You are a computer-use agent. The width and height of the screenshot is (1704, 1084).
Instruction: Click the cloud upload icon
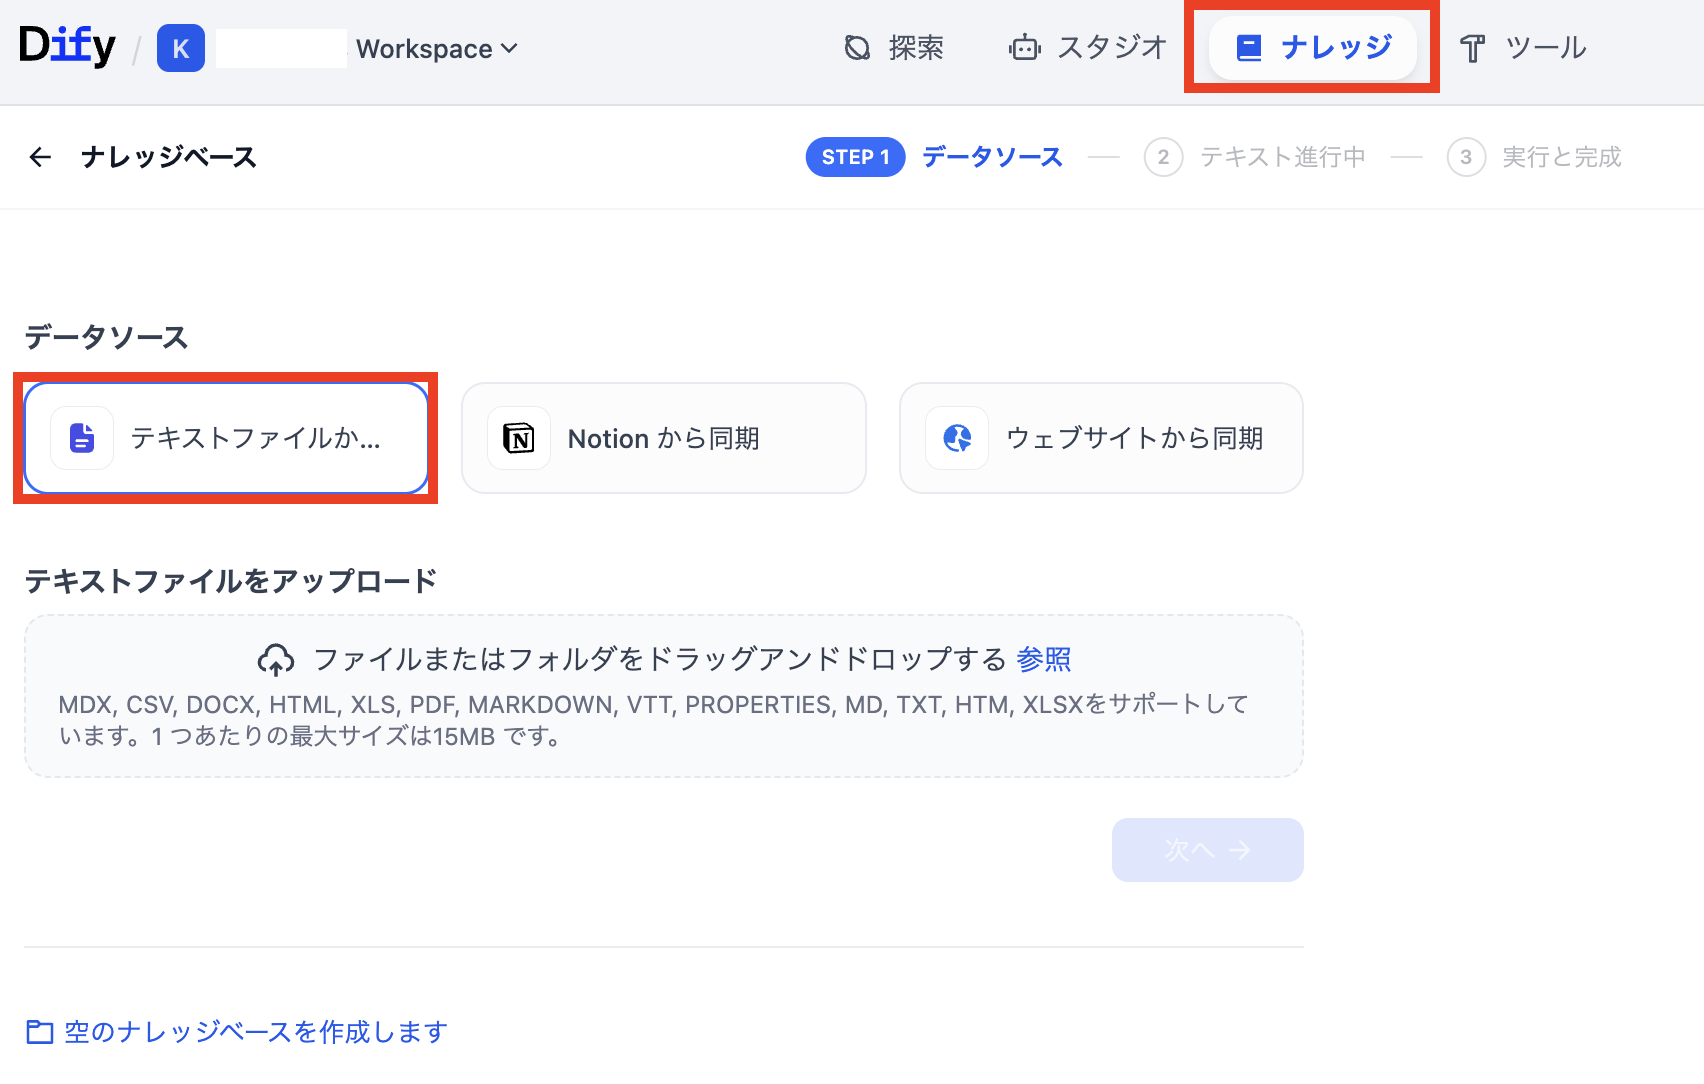pos(276,660)
